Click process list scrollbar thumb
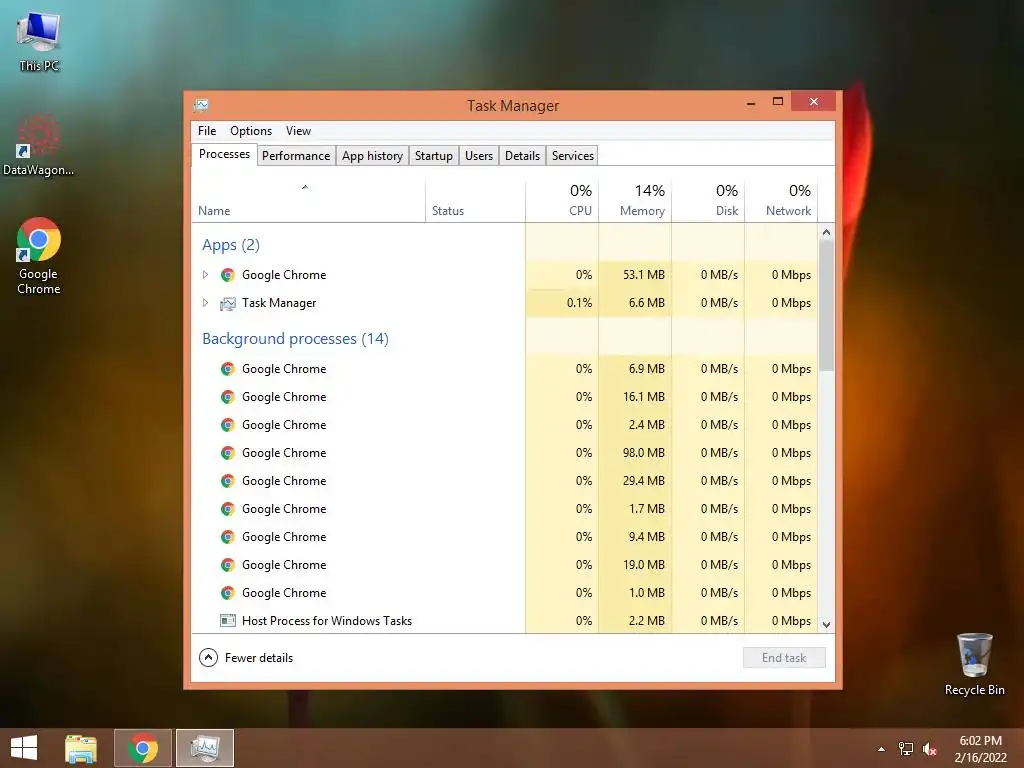The image size is (1024, 768). click(826, 306)
